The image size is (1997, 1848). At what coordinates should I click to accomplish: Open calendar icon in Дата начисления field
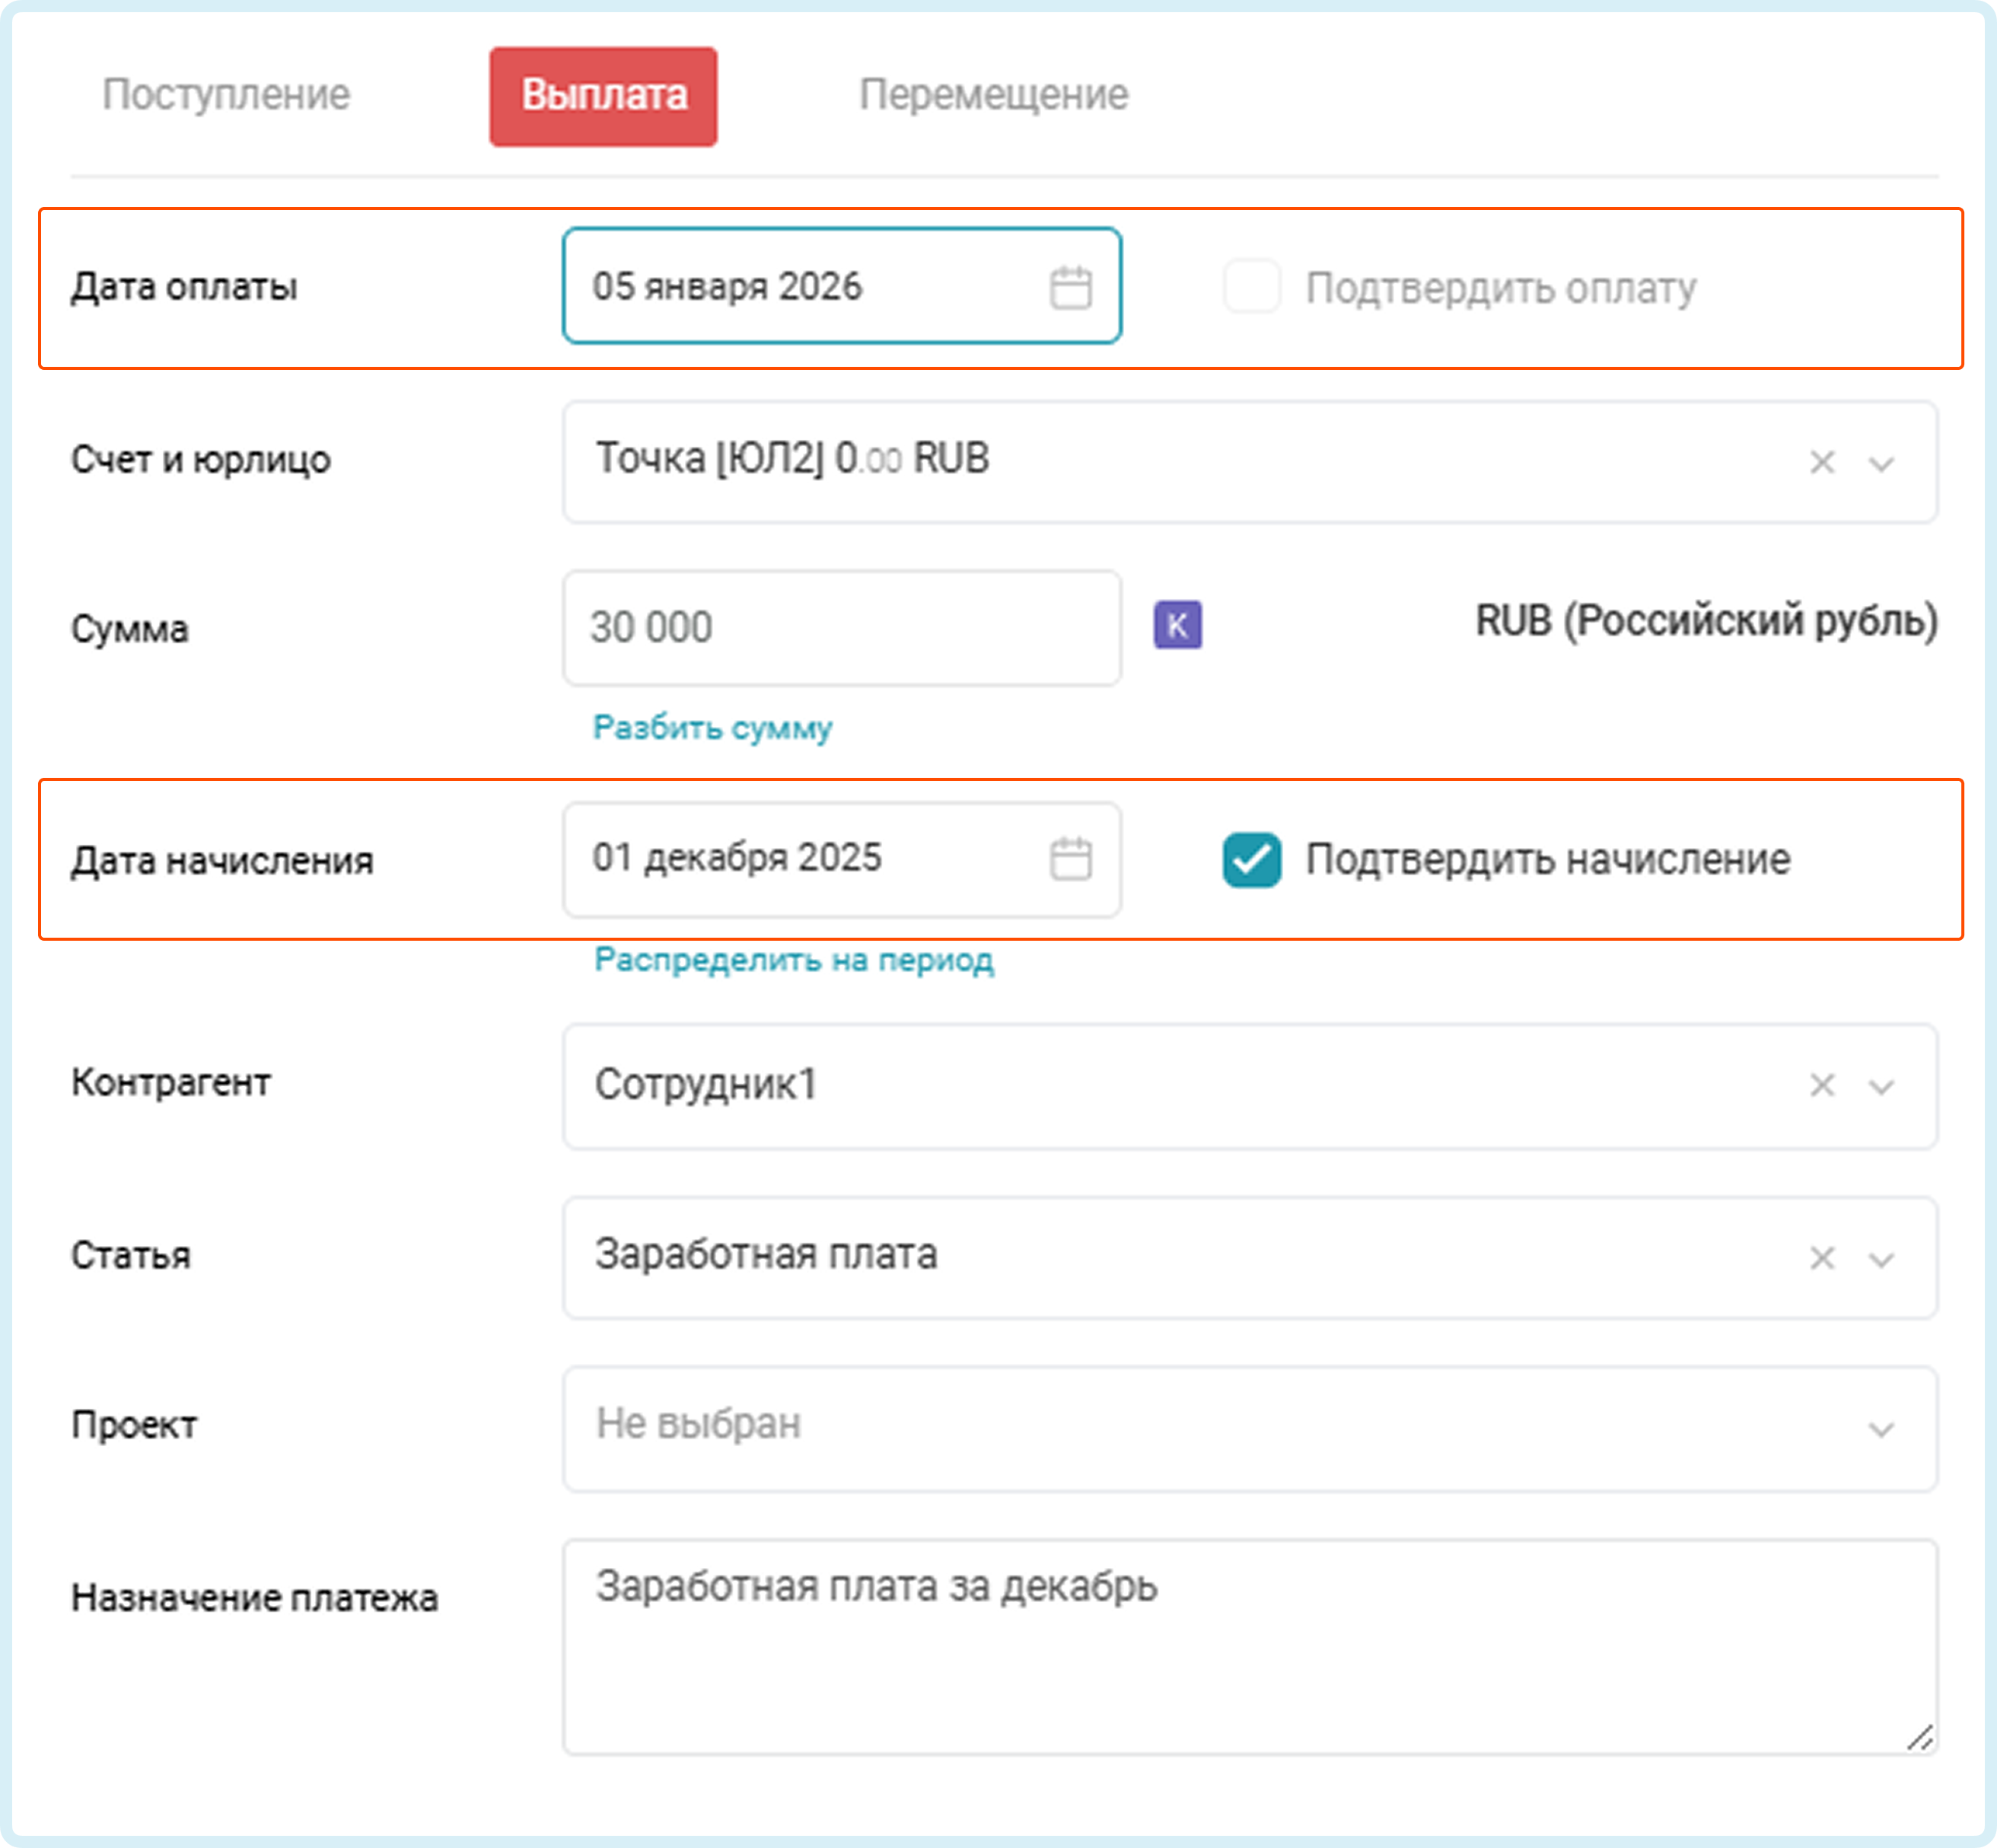(1070, 859)
